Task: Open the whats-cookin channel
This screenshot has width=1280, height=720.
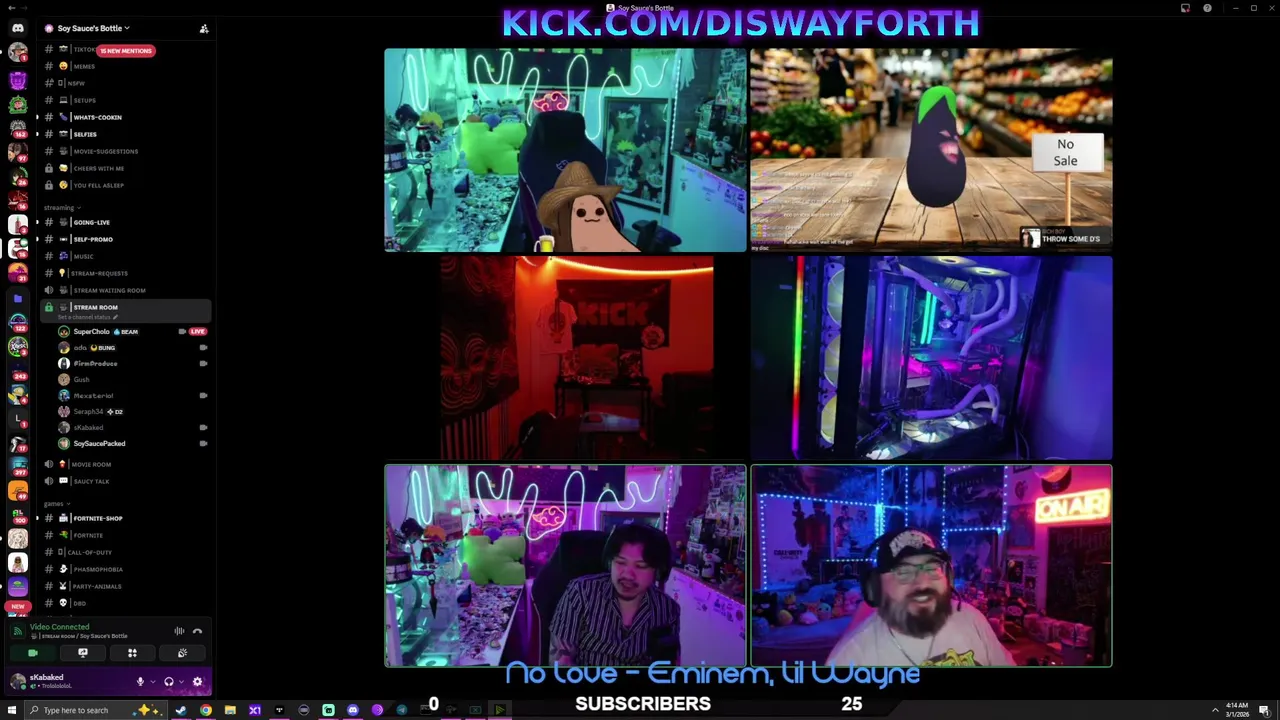Action: [x=125, y=117]
